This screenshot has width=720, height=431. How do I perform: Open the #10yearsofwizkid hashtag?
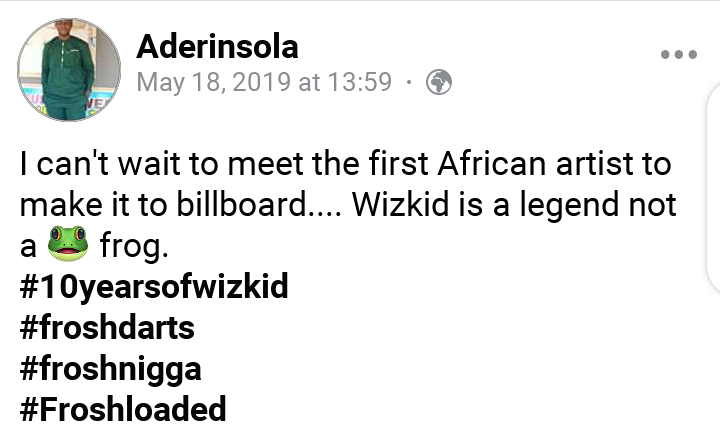coord(154,286)
